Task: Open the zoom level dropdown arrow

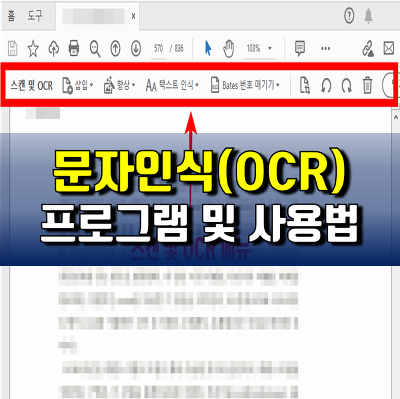Action: click(x=270, y=49)
